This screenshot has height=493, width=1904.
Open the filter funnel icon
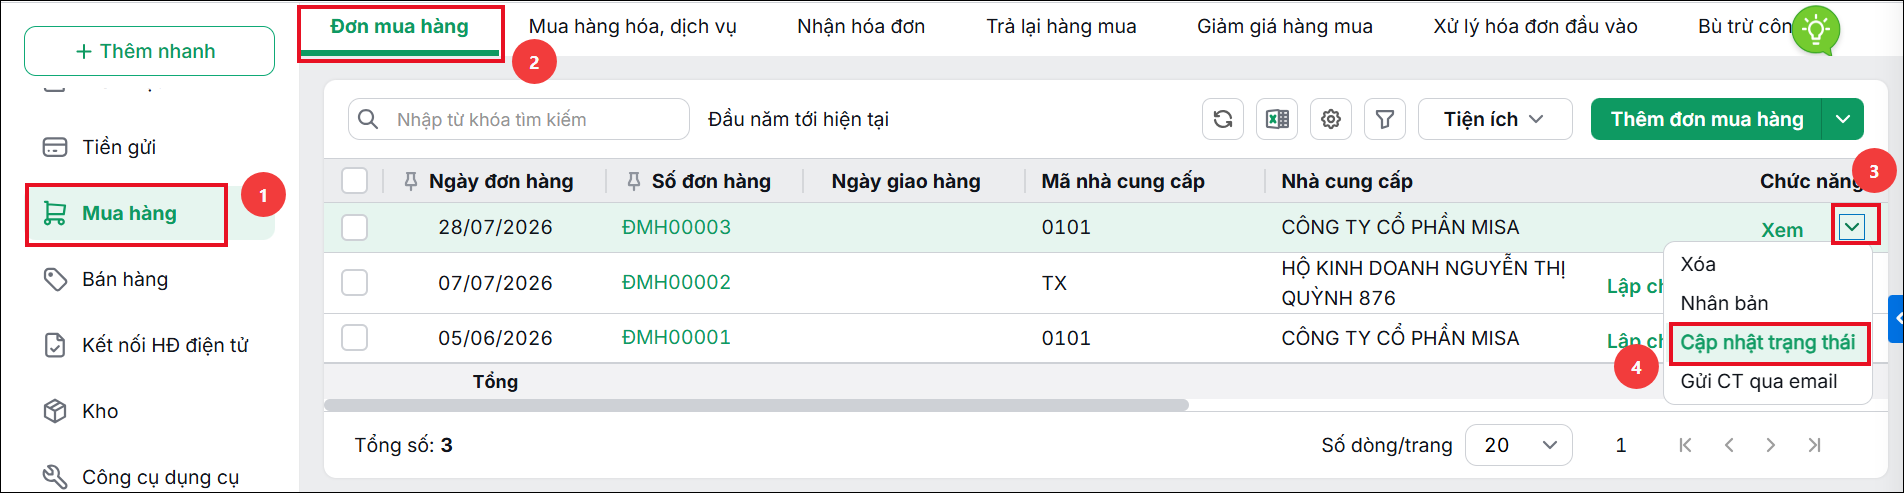1385,119
